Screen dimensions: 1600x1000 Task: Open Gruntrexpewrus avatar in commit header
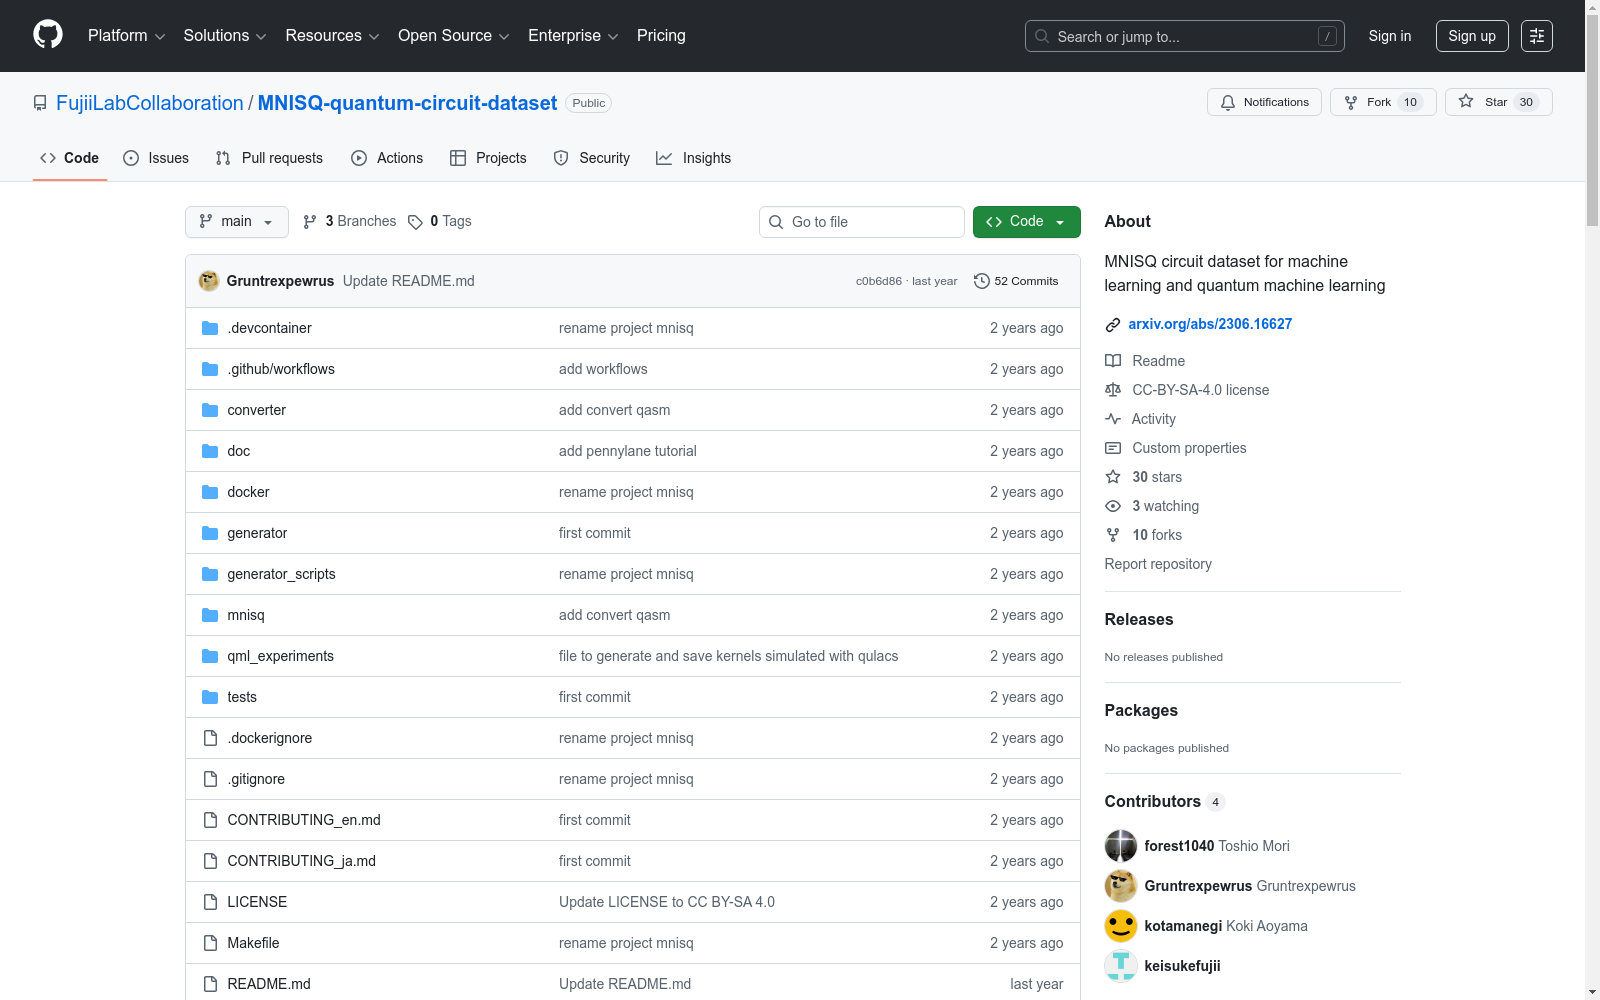coord(209,281)
